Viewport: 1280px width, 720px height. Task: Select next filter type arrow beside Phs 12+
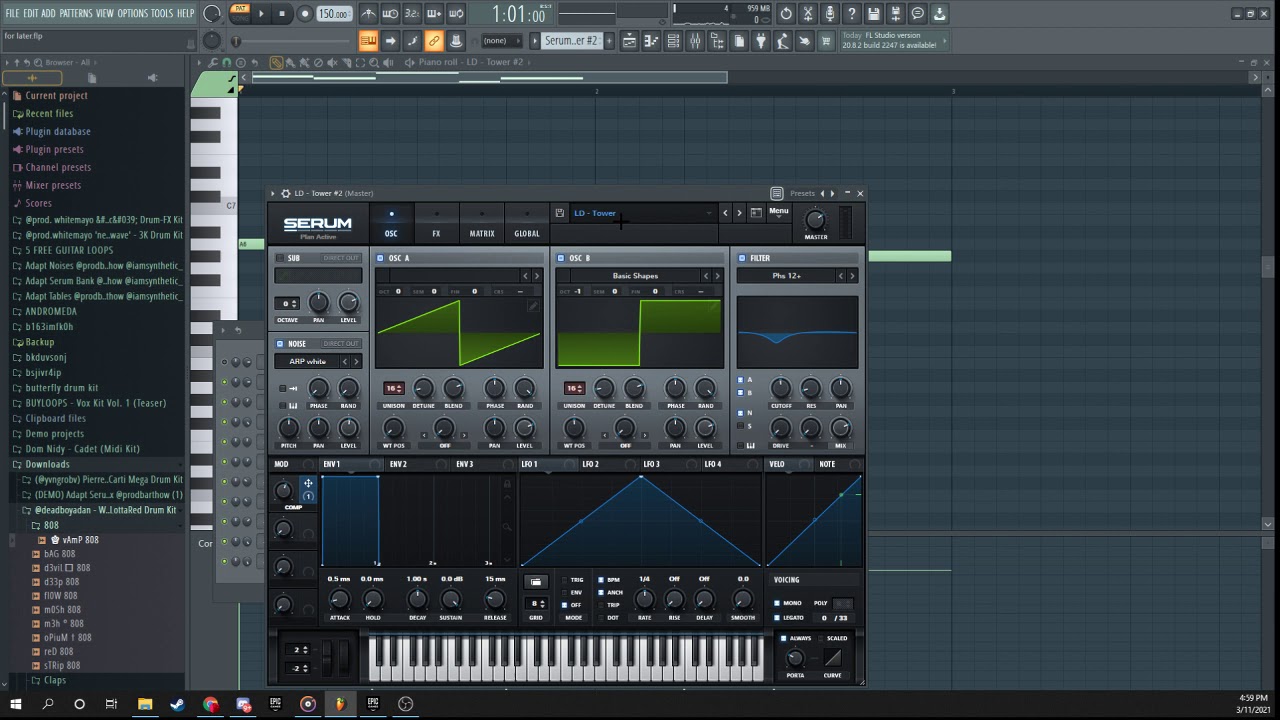(x=852, y=275)
